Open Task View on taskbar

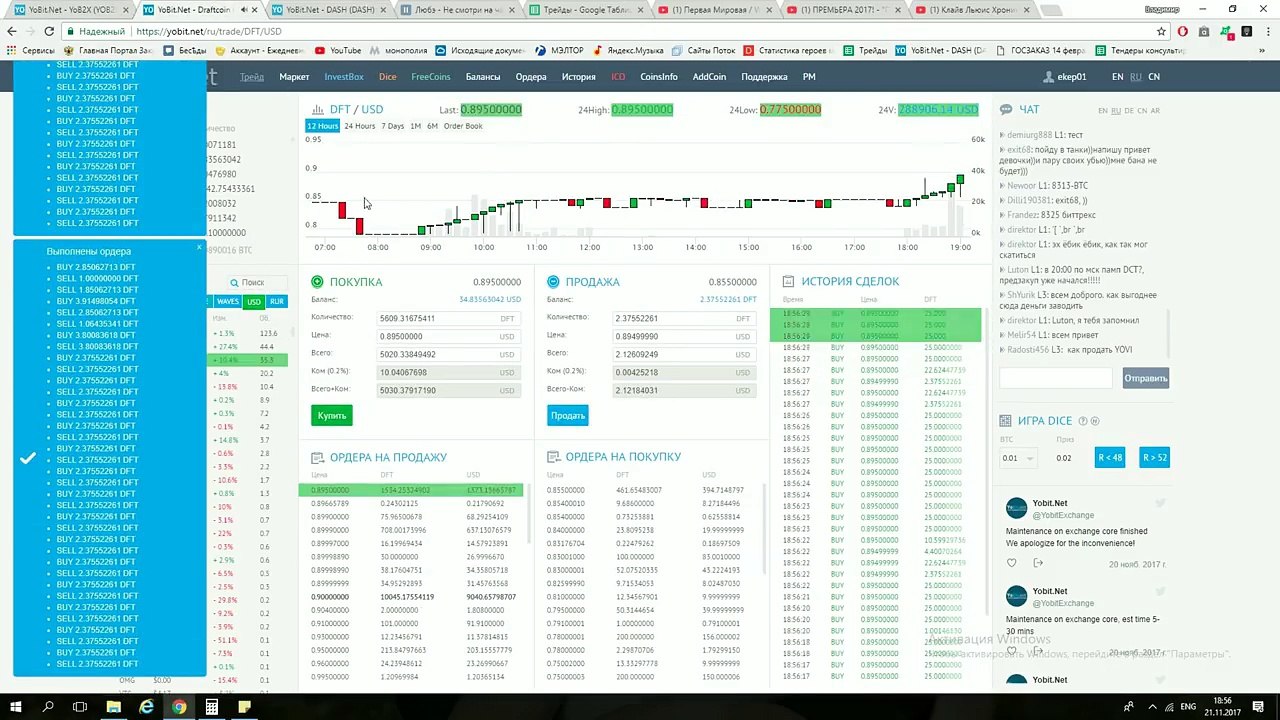81,707
